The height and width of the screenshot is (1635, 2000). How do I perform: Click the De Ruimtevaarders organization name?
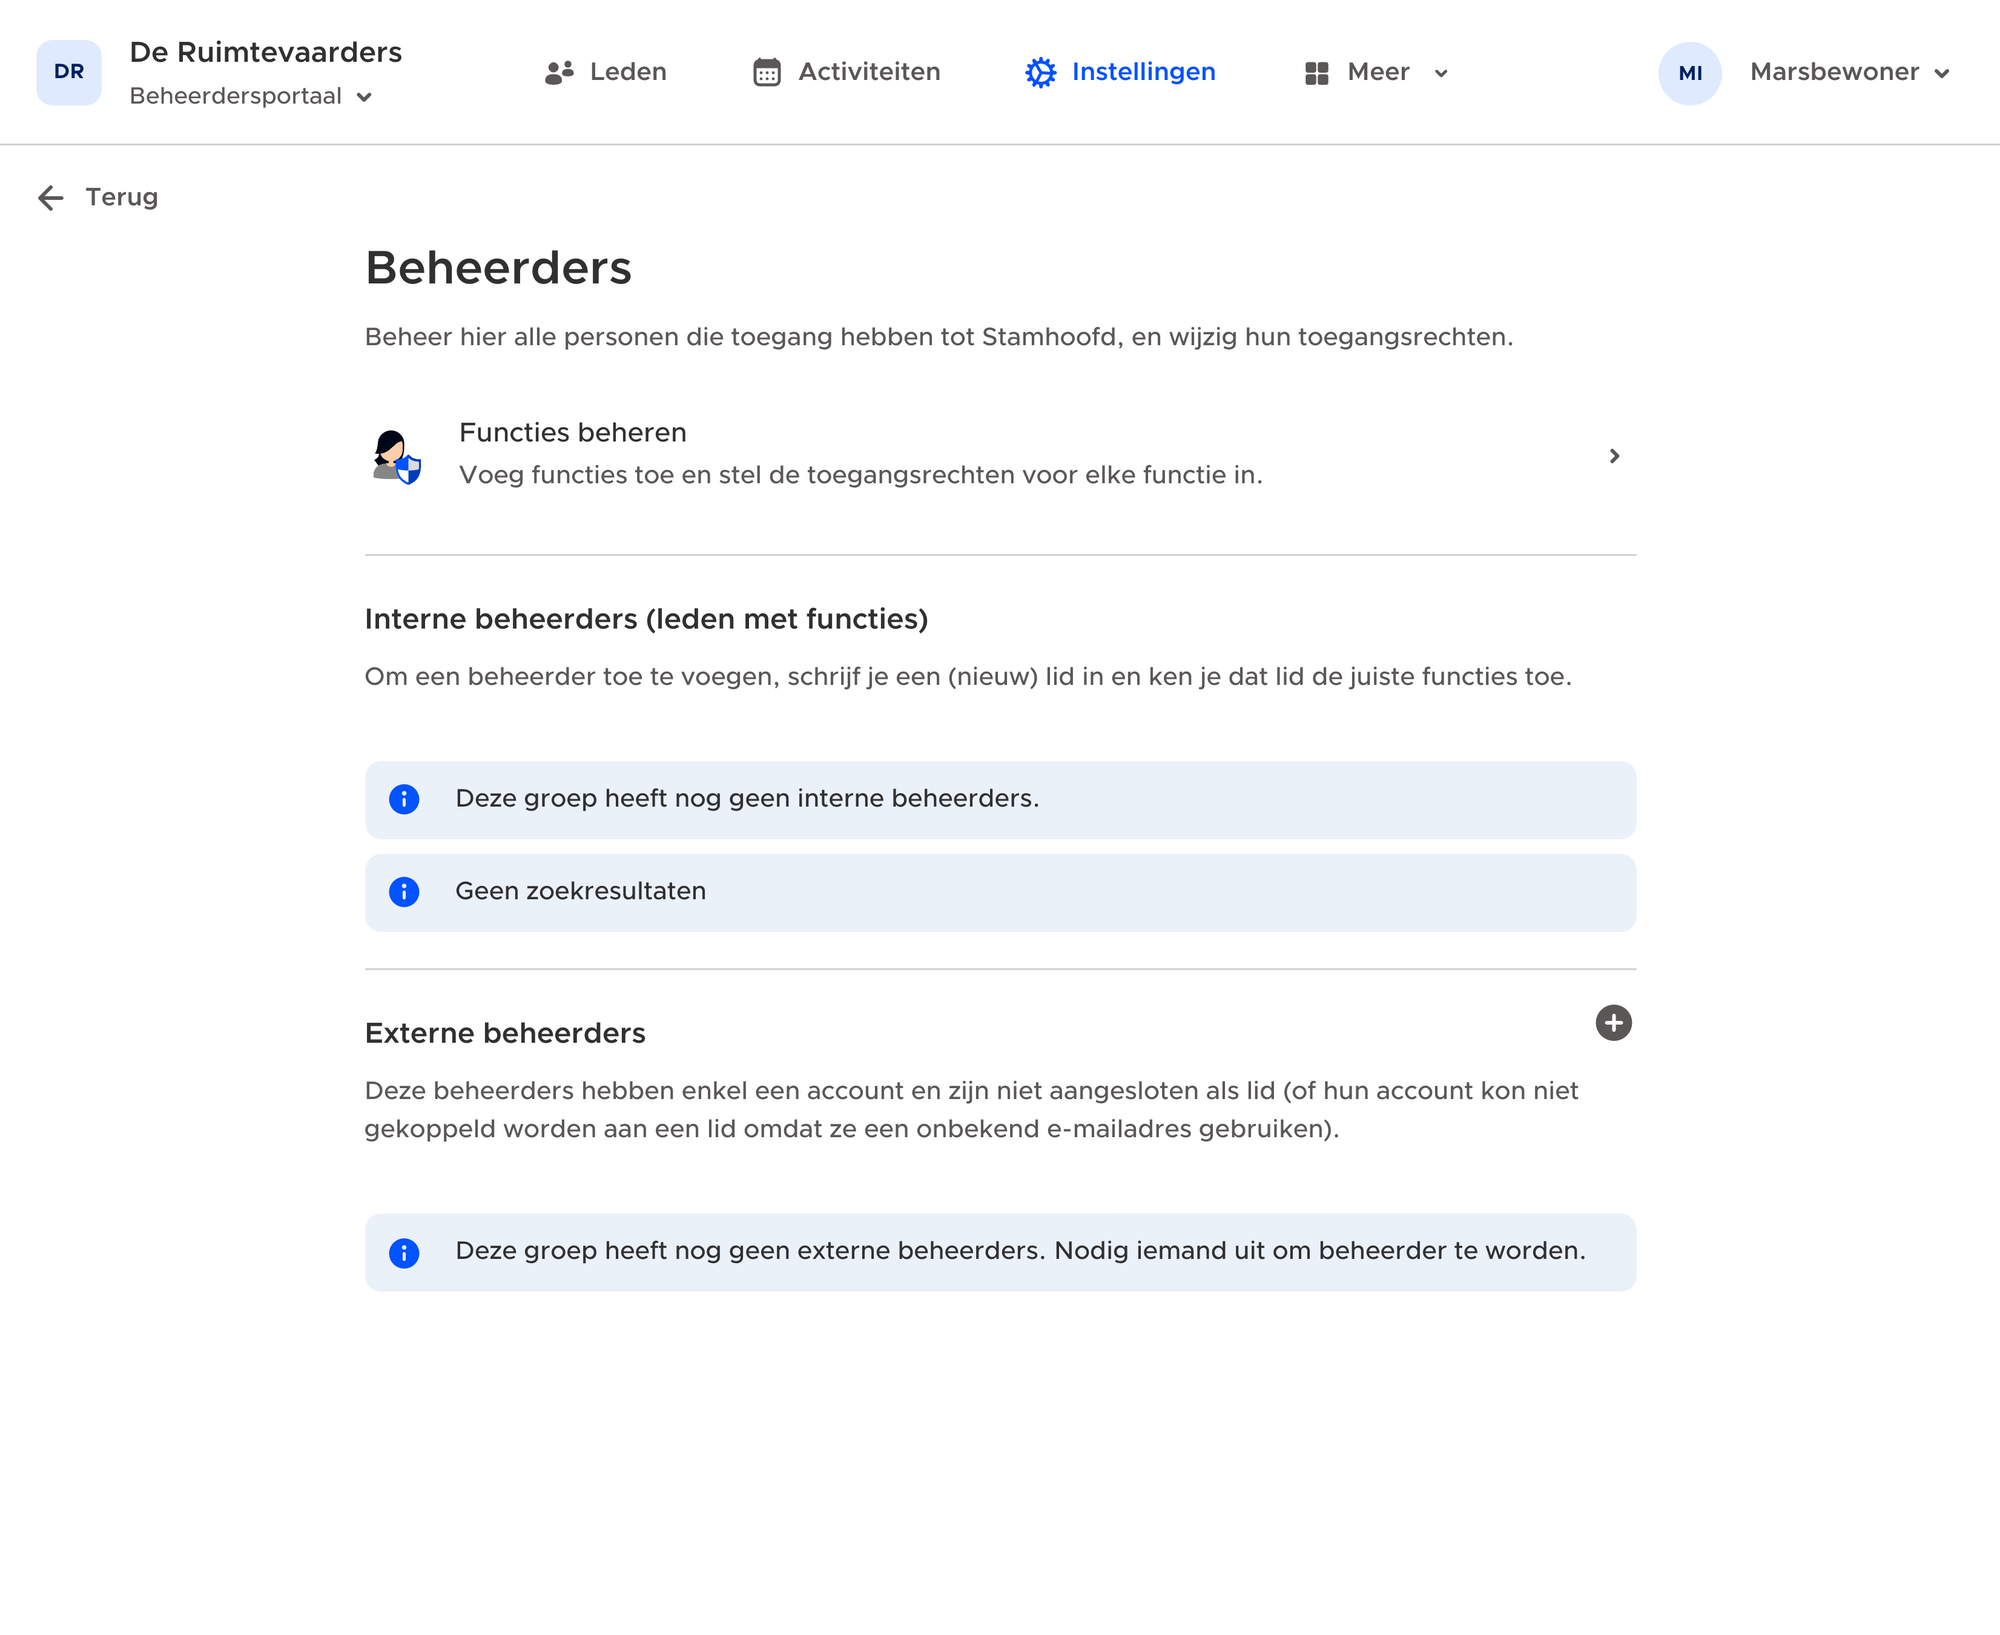coord(266,52)
